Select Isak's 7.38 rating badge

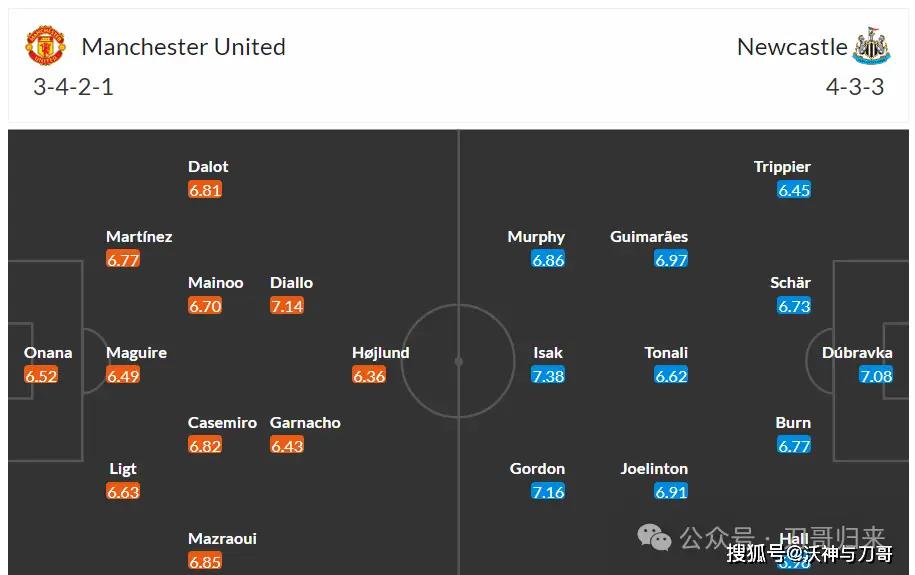[x=548, y=375]
